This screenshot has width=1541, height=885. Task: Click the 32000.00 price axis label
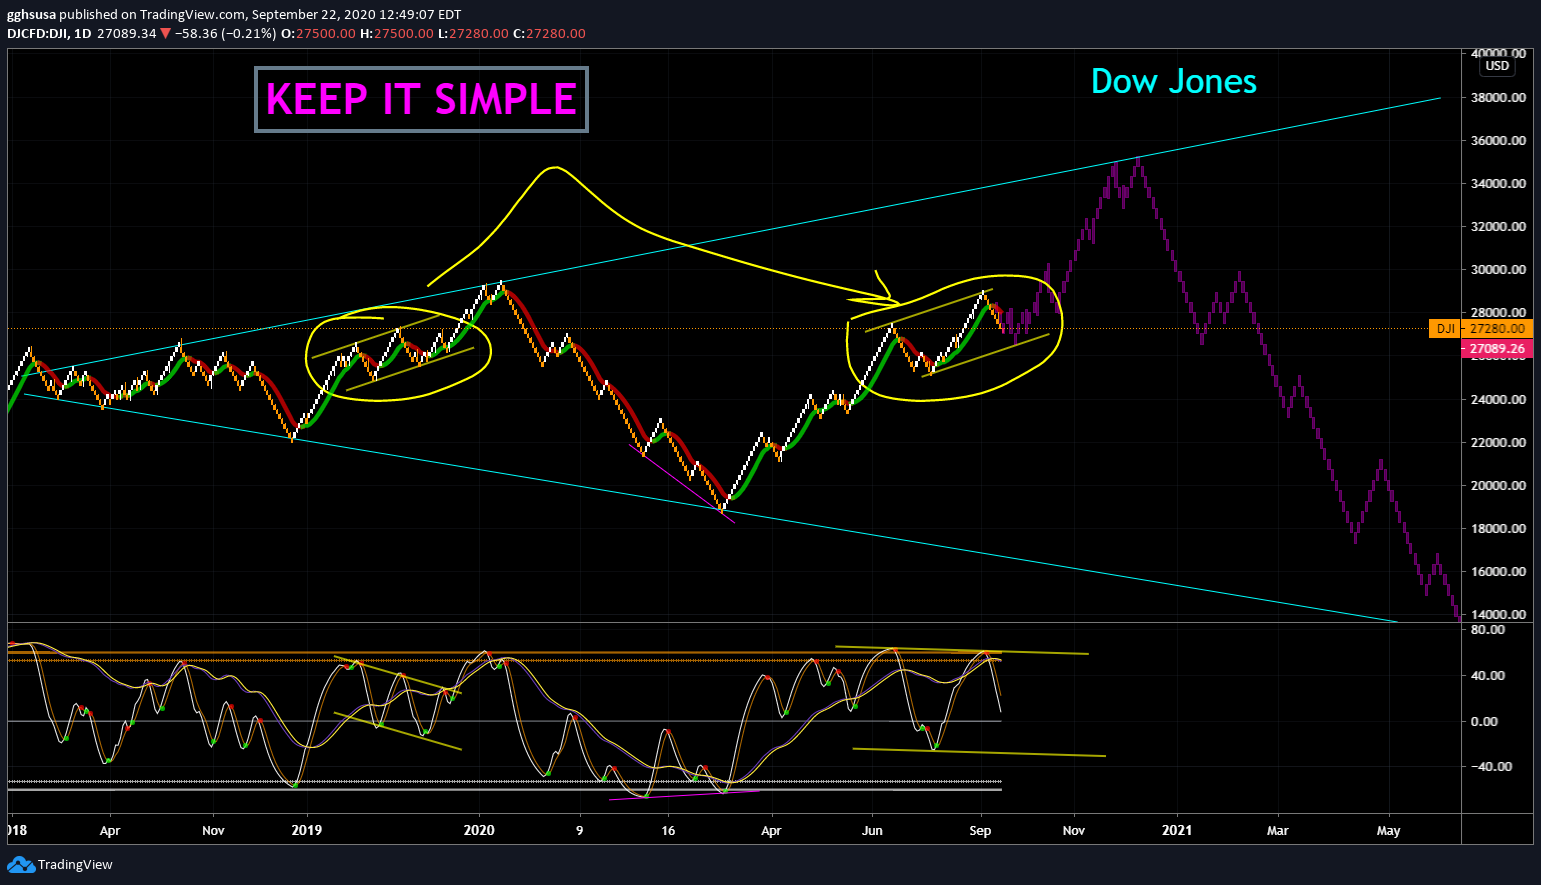point(1497,227)
